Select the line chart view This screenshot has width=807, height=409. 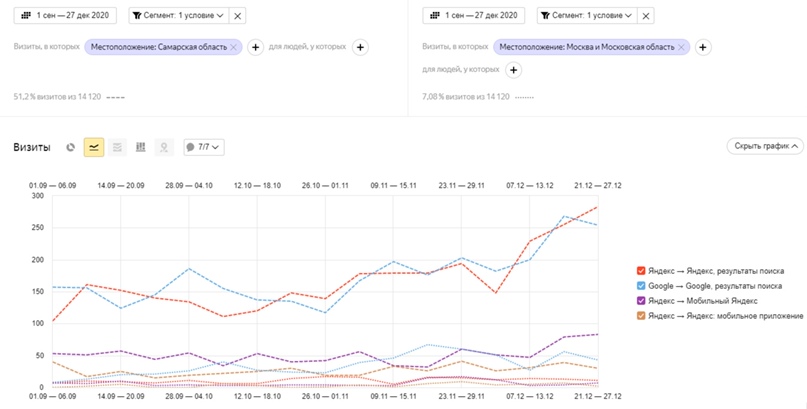tap(94, 147)
